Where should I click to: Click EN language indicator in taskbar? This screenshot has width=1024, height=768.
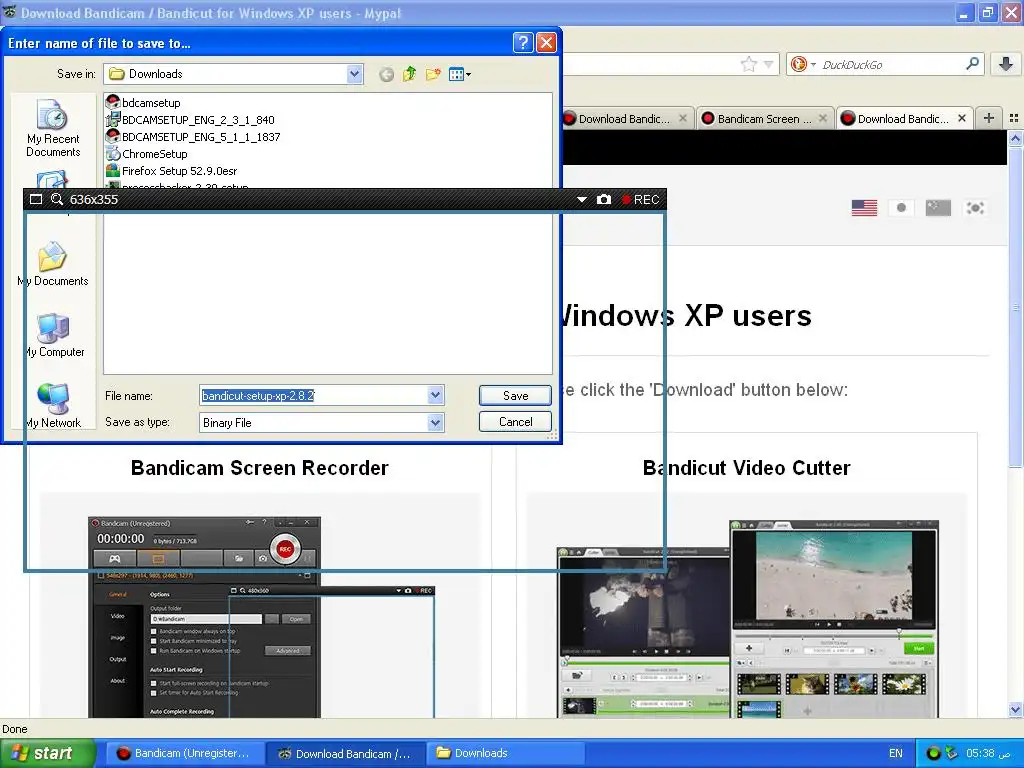[x=895, y=753]
